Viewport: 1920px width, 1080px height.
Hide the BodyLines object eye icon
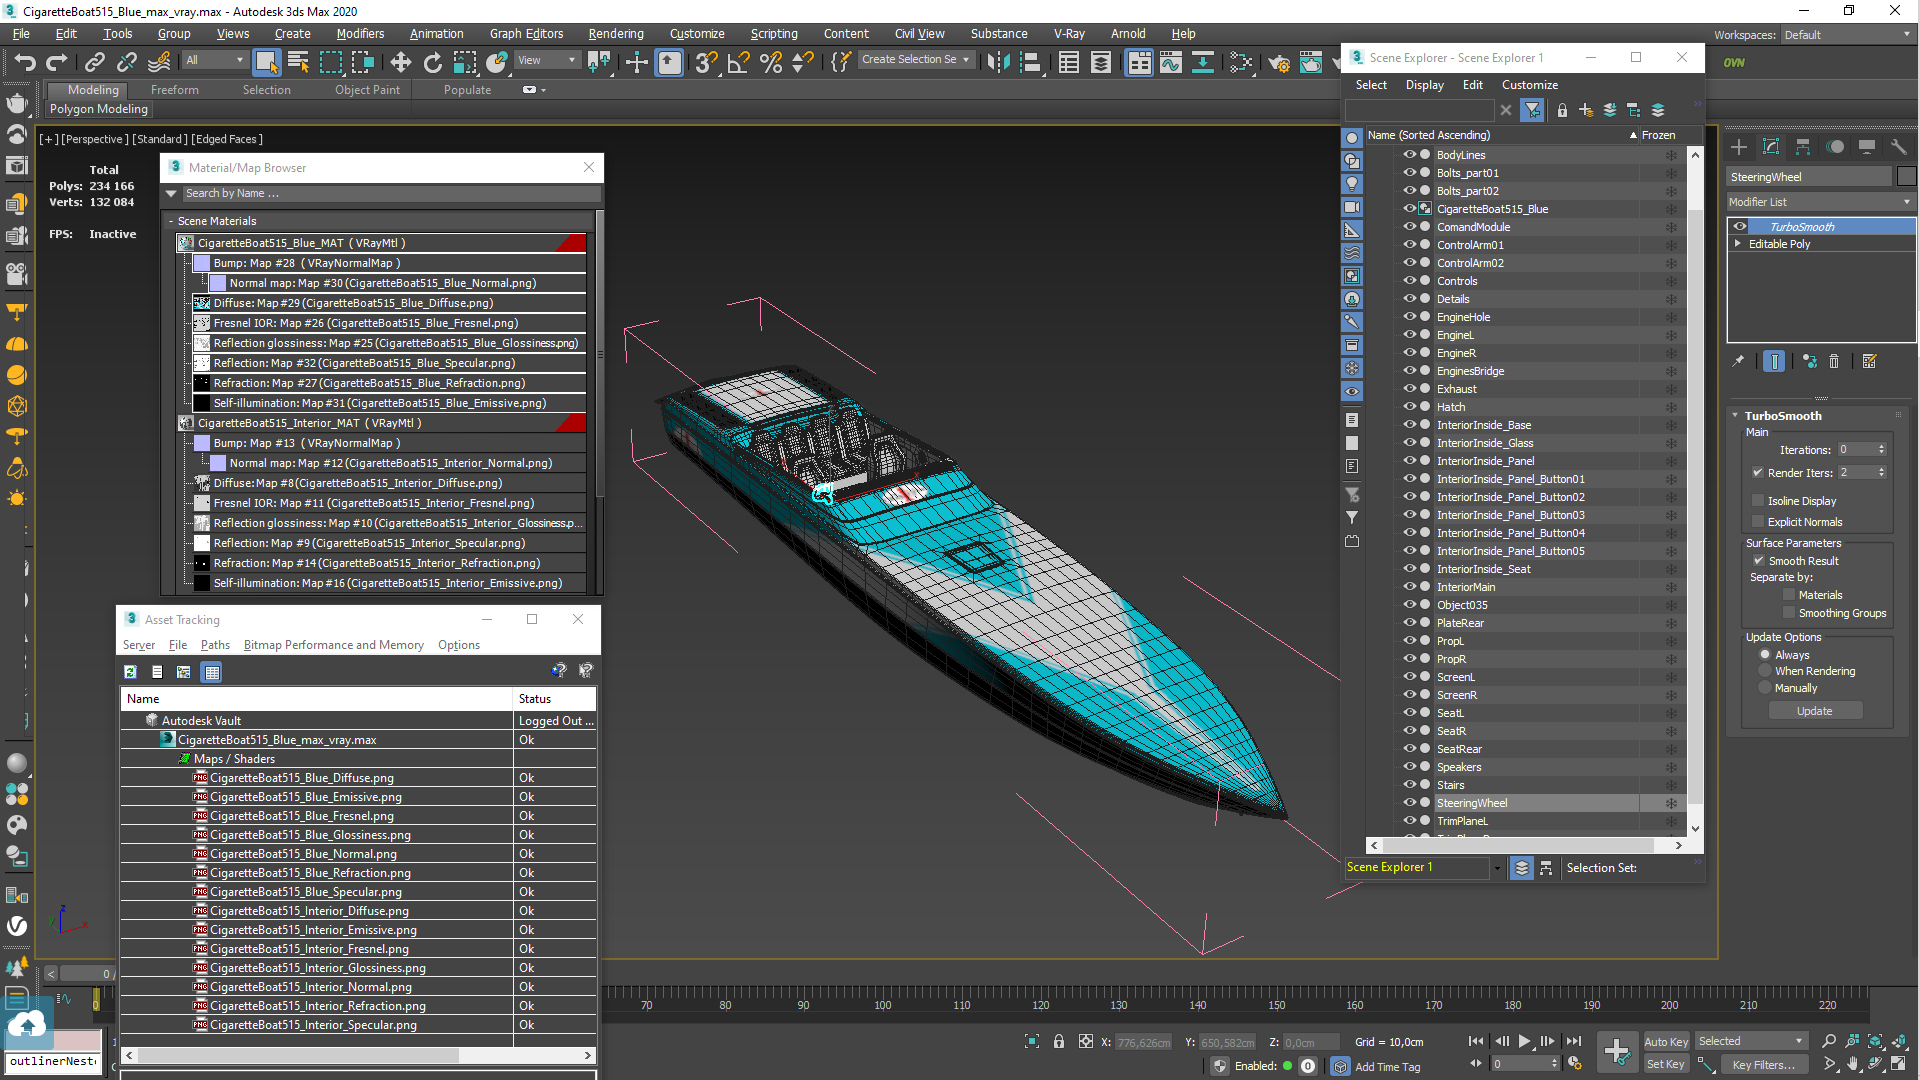tap(1409, 155)
